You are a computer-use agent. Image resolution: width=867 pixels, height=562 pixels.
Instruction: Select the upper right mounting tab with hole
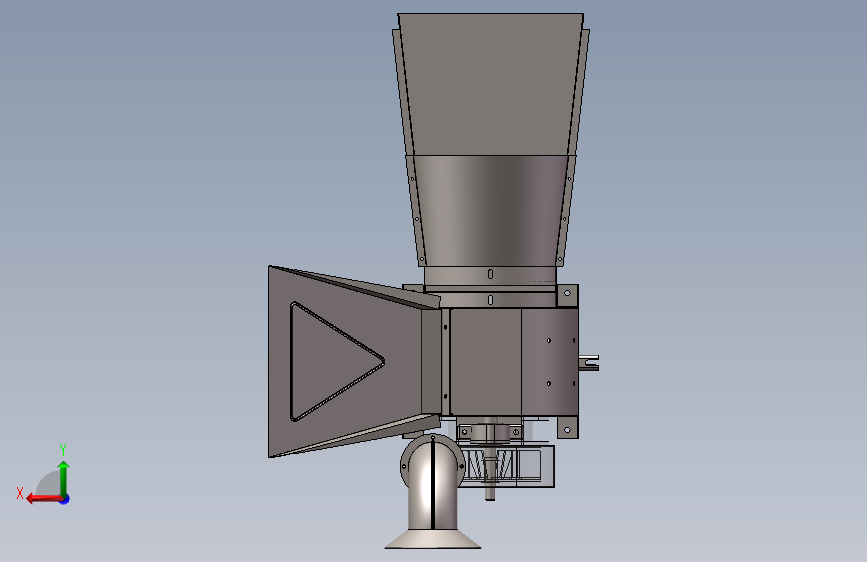coord(567,295)
